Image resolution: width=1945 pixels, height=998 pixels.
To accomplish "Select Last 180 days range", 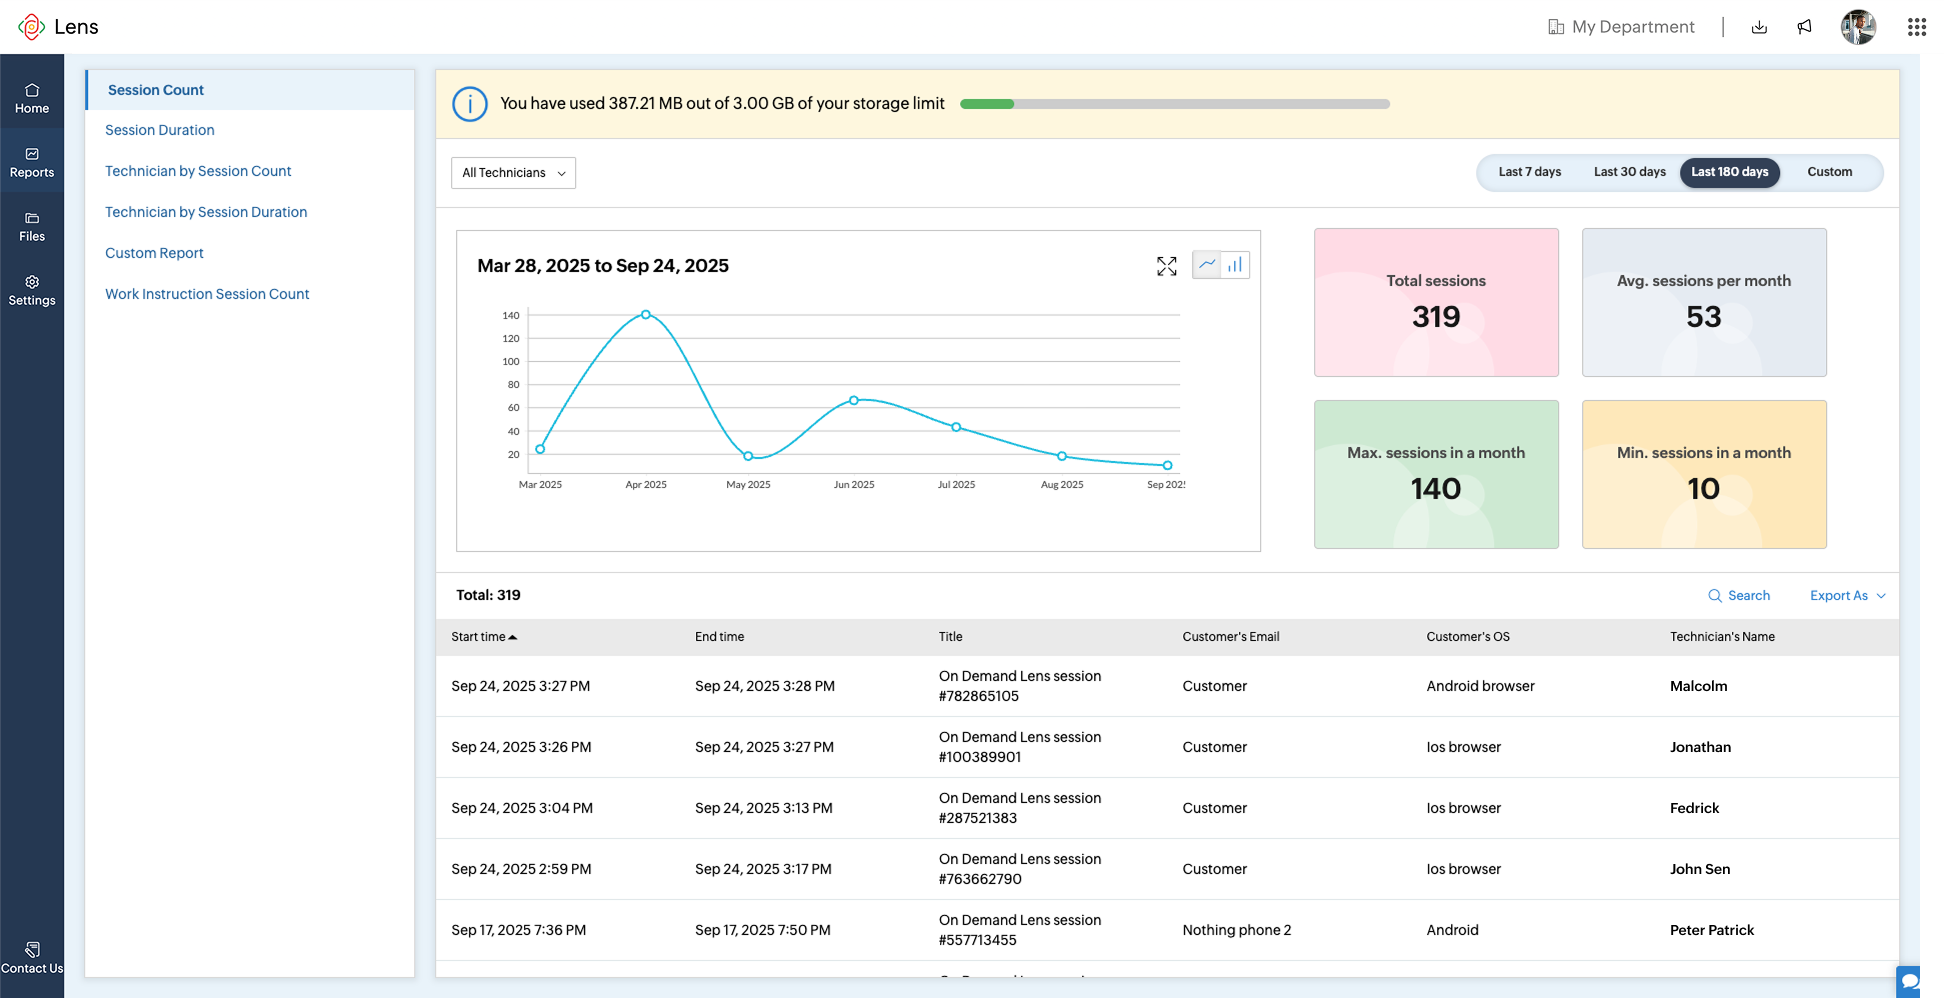I will pos(1729,172).
